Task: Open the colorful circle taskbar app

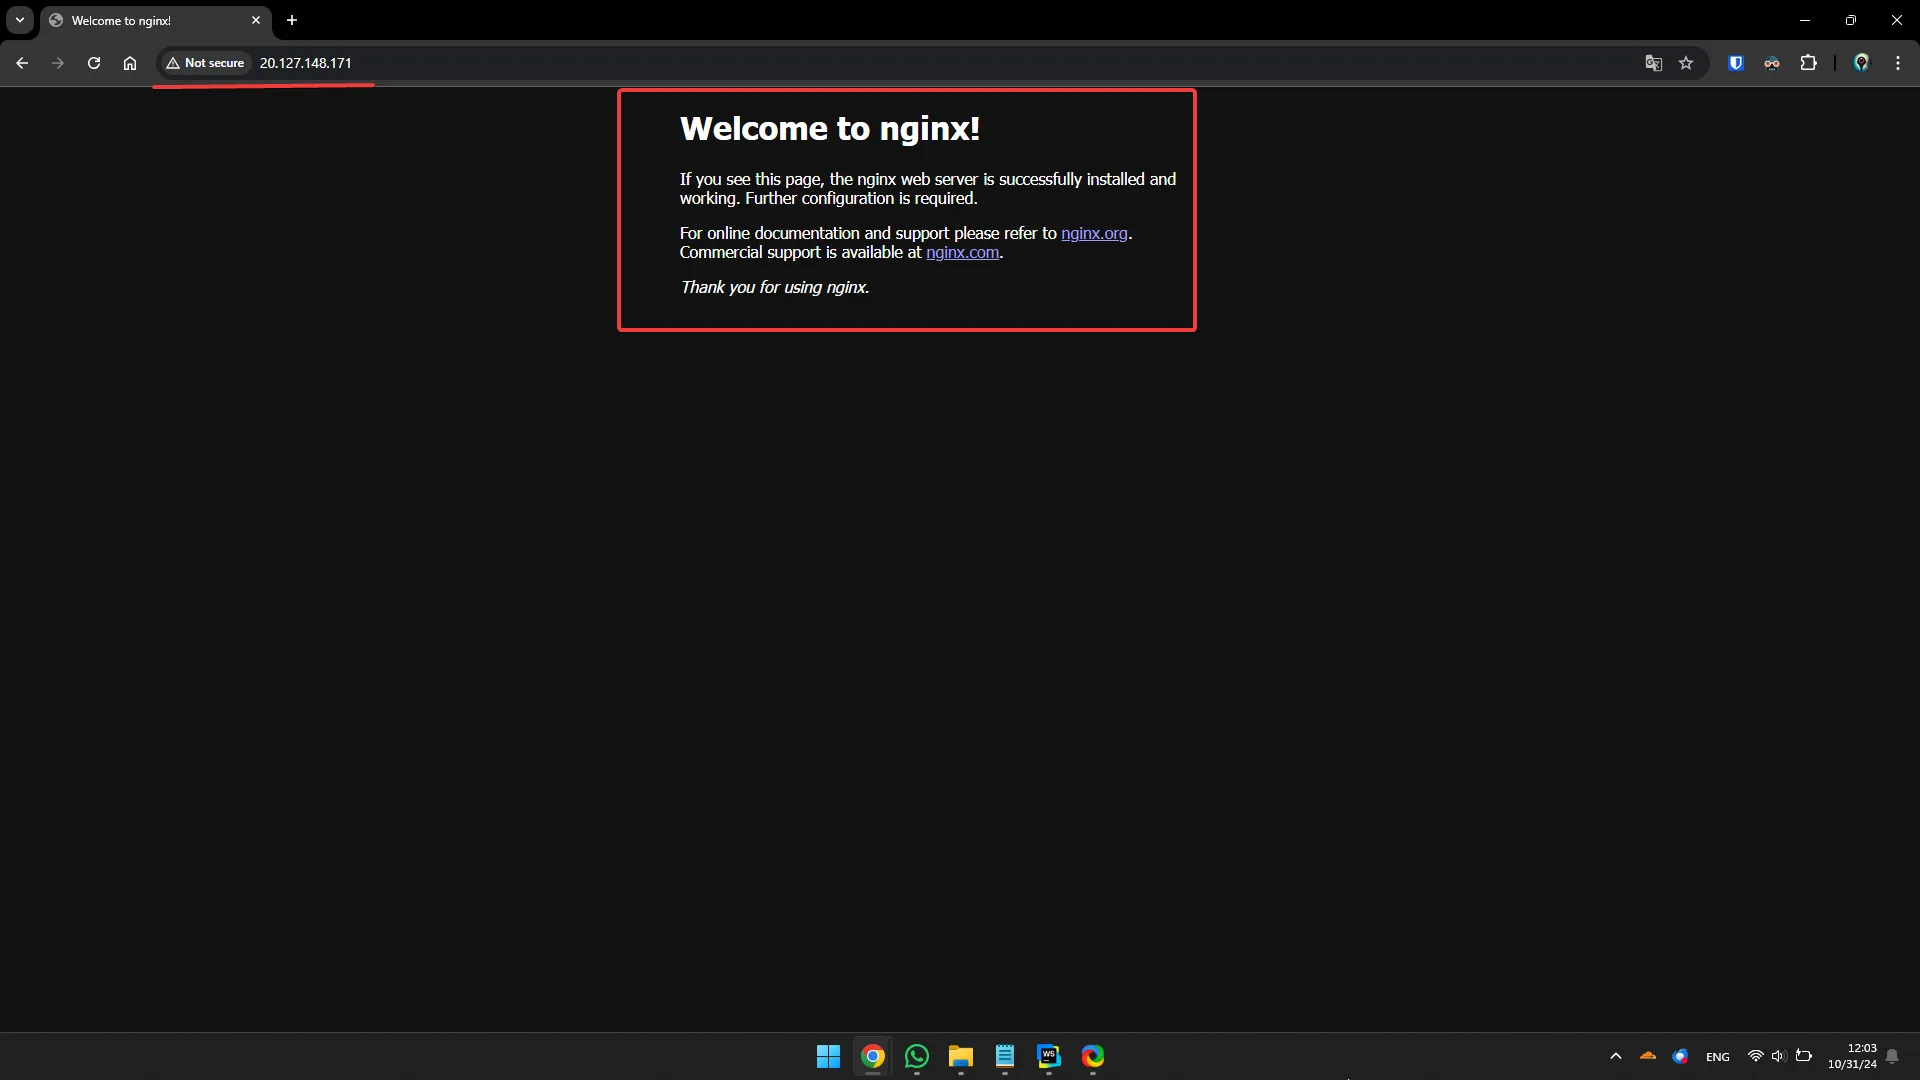Action: [1093, 1056]
